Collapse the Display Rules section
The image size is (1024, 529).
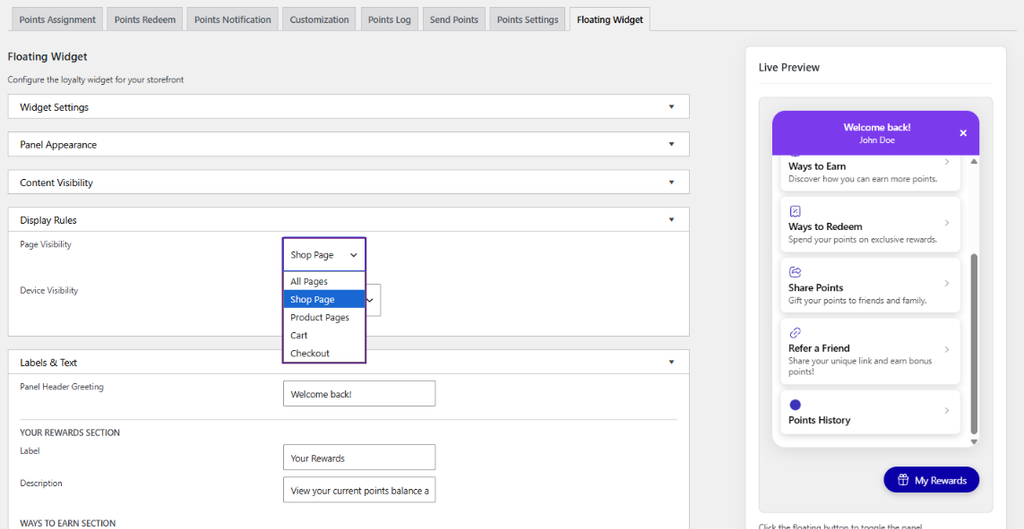click(x=348, y=220)
